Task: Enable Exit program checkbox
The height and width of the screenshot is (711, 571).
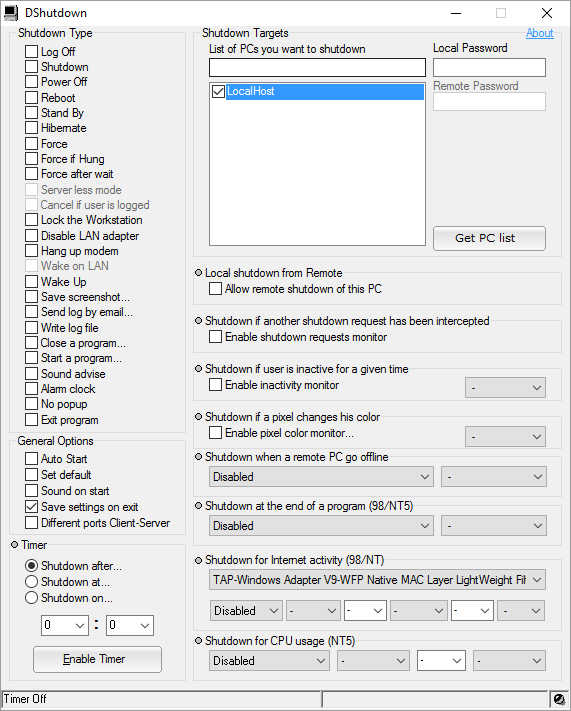Action: (x=31, y=420)
